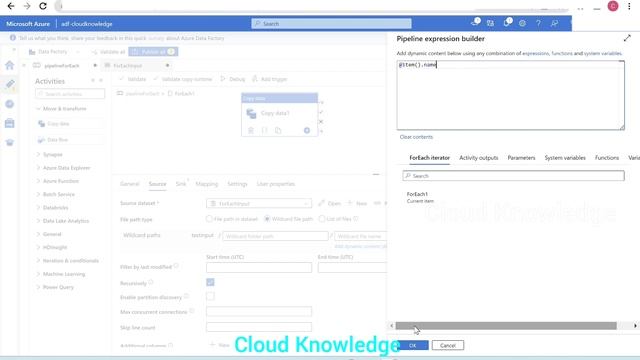Select File path in dataset radio option
640x360 pixels.
tap(209, 219)
